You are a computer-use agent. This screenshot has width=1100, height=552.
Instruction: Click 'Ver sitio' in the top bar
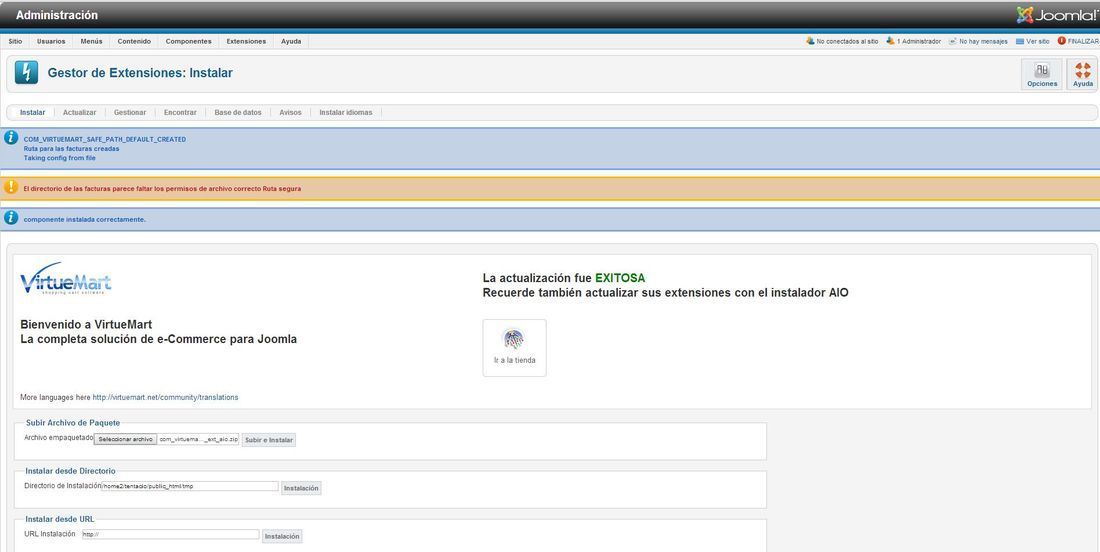pos(1033,41)
